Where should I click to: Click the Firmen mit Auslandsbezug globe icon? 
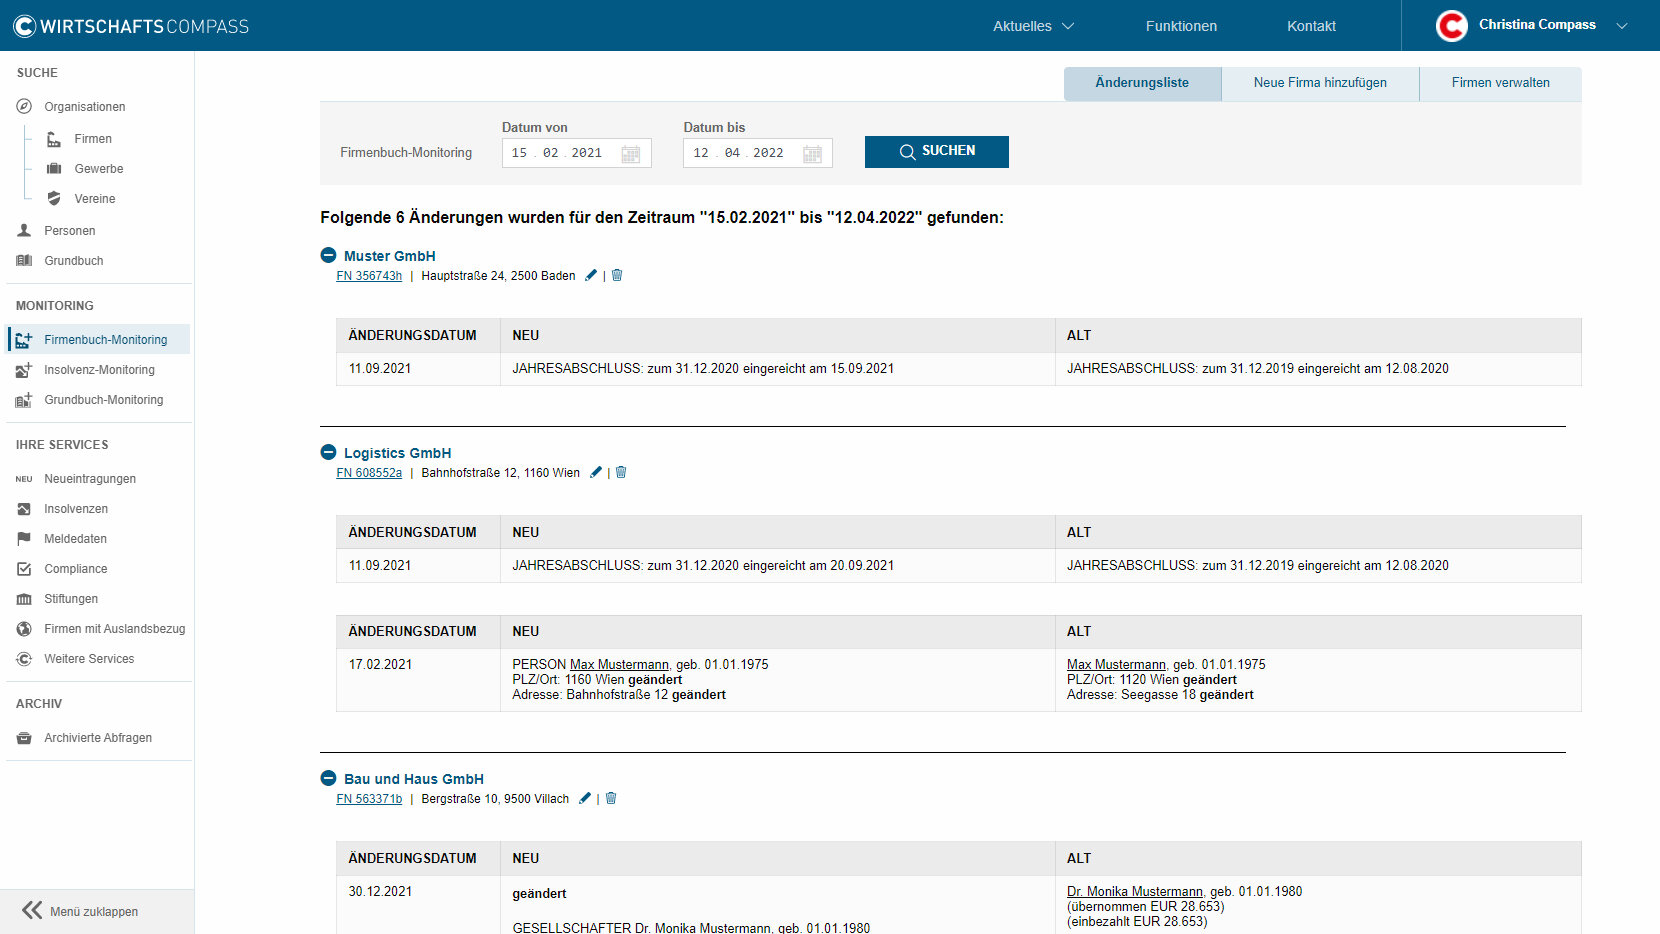24,629
